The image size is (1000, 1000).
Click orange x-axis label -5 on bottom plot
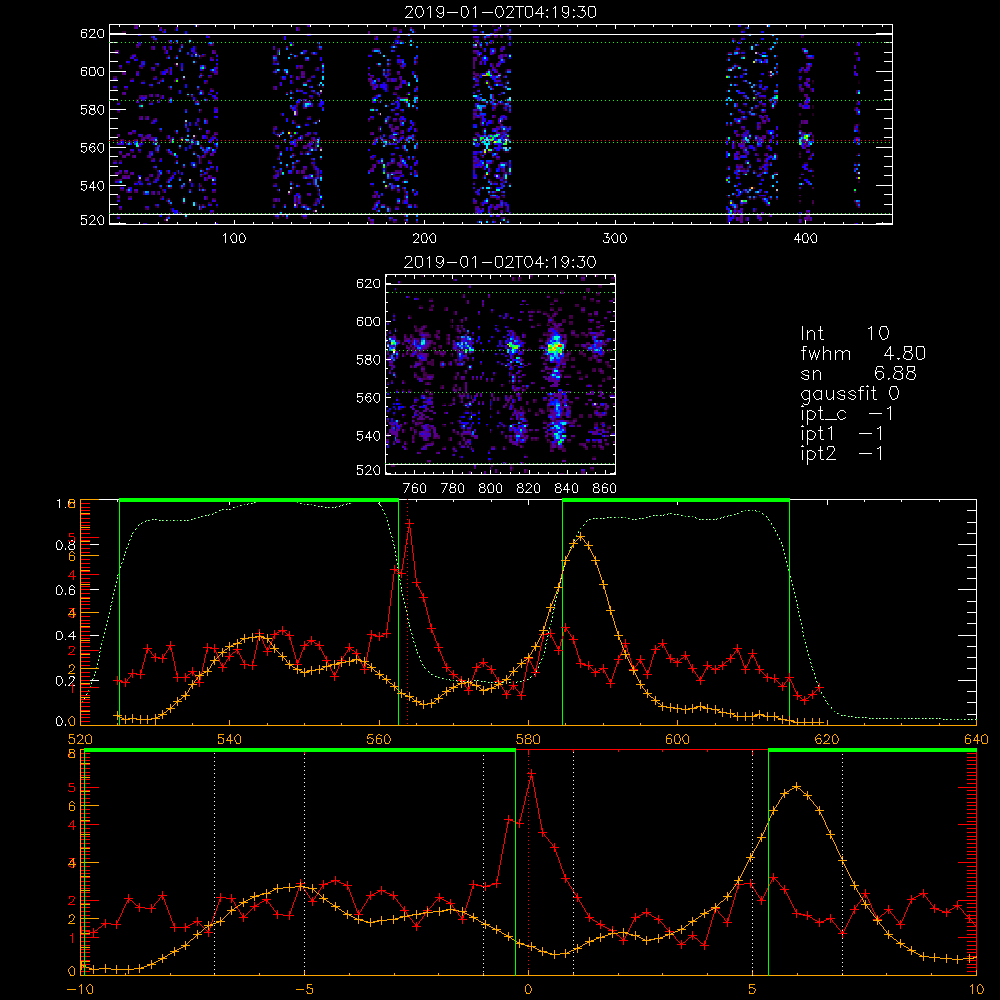pos(305,989)
